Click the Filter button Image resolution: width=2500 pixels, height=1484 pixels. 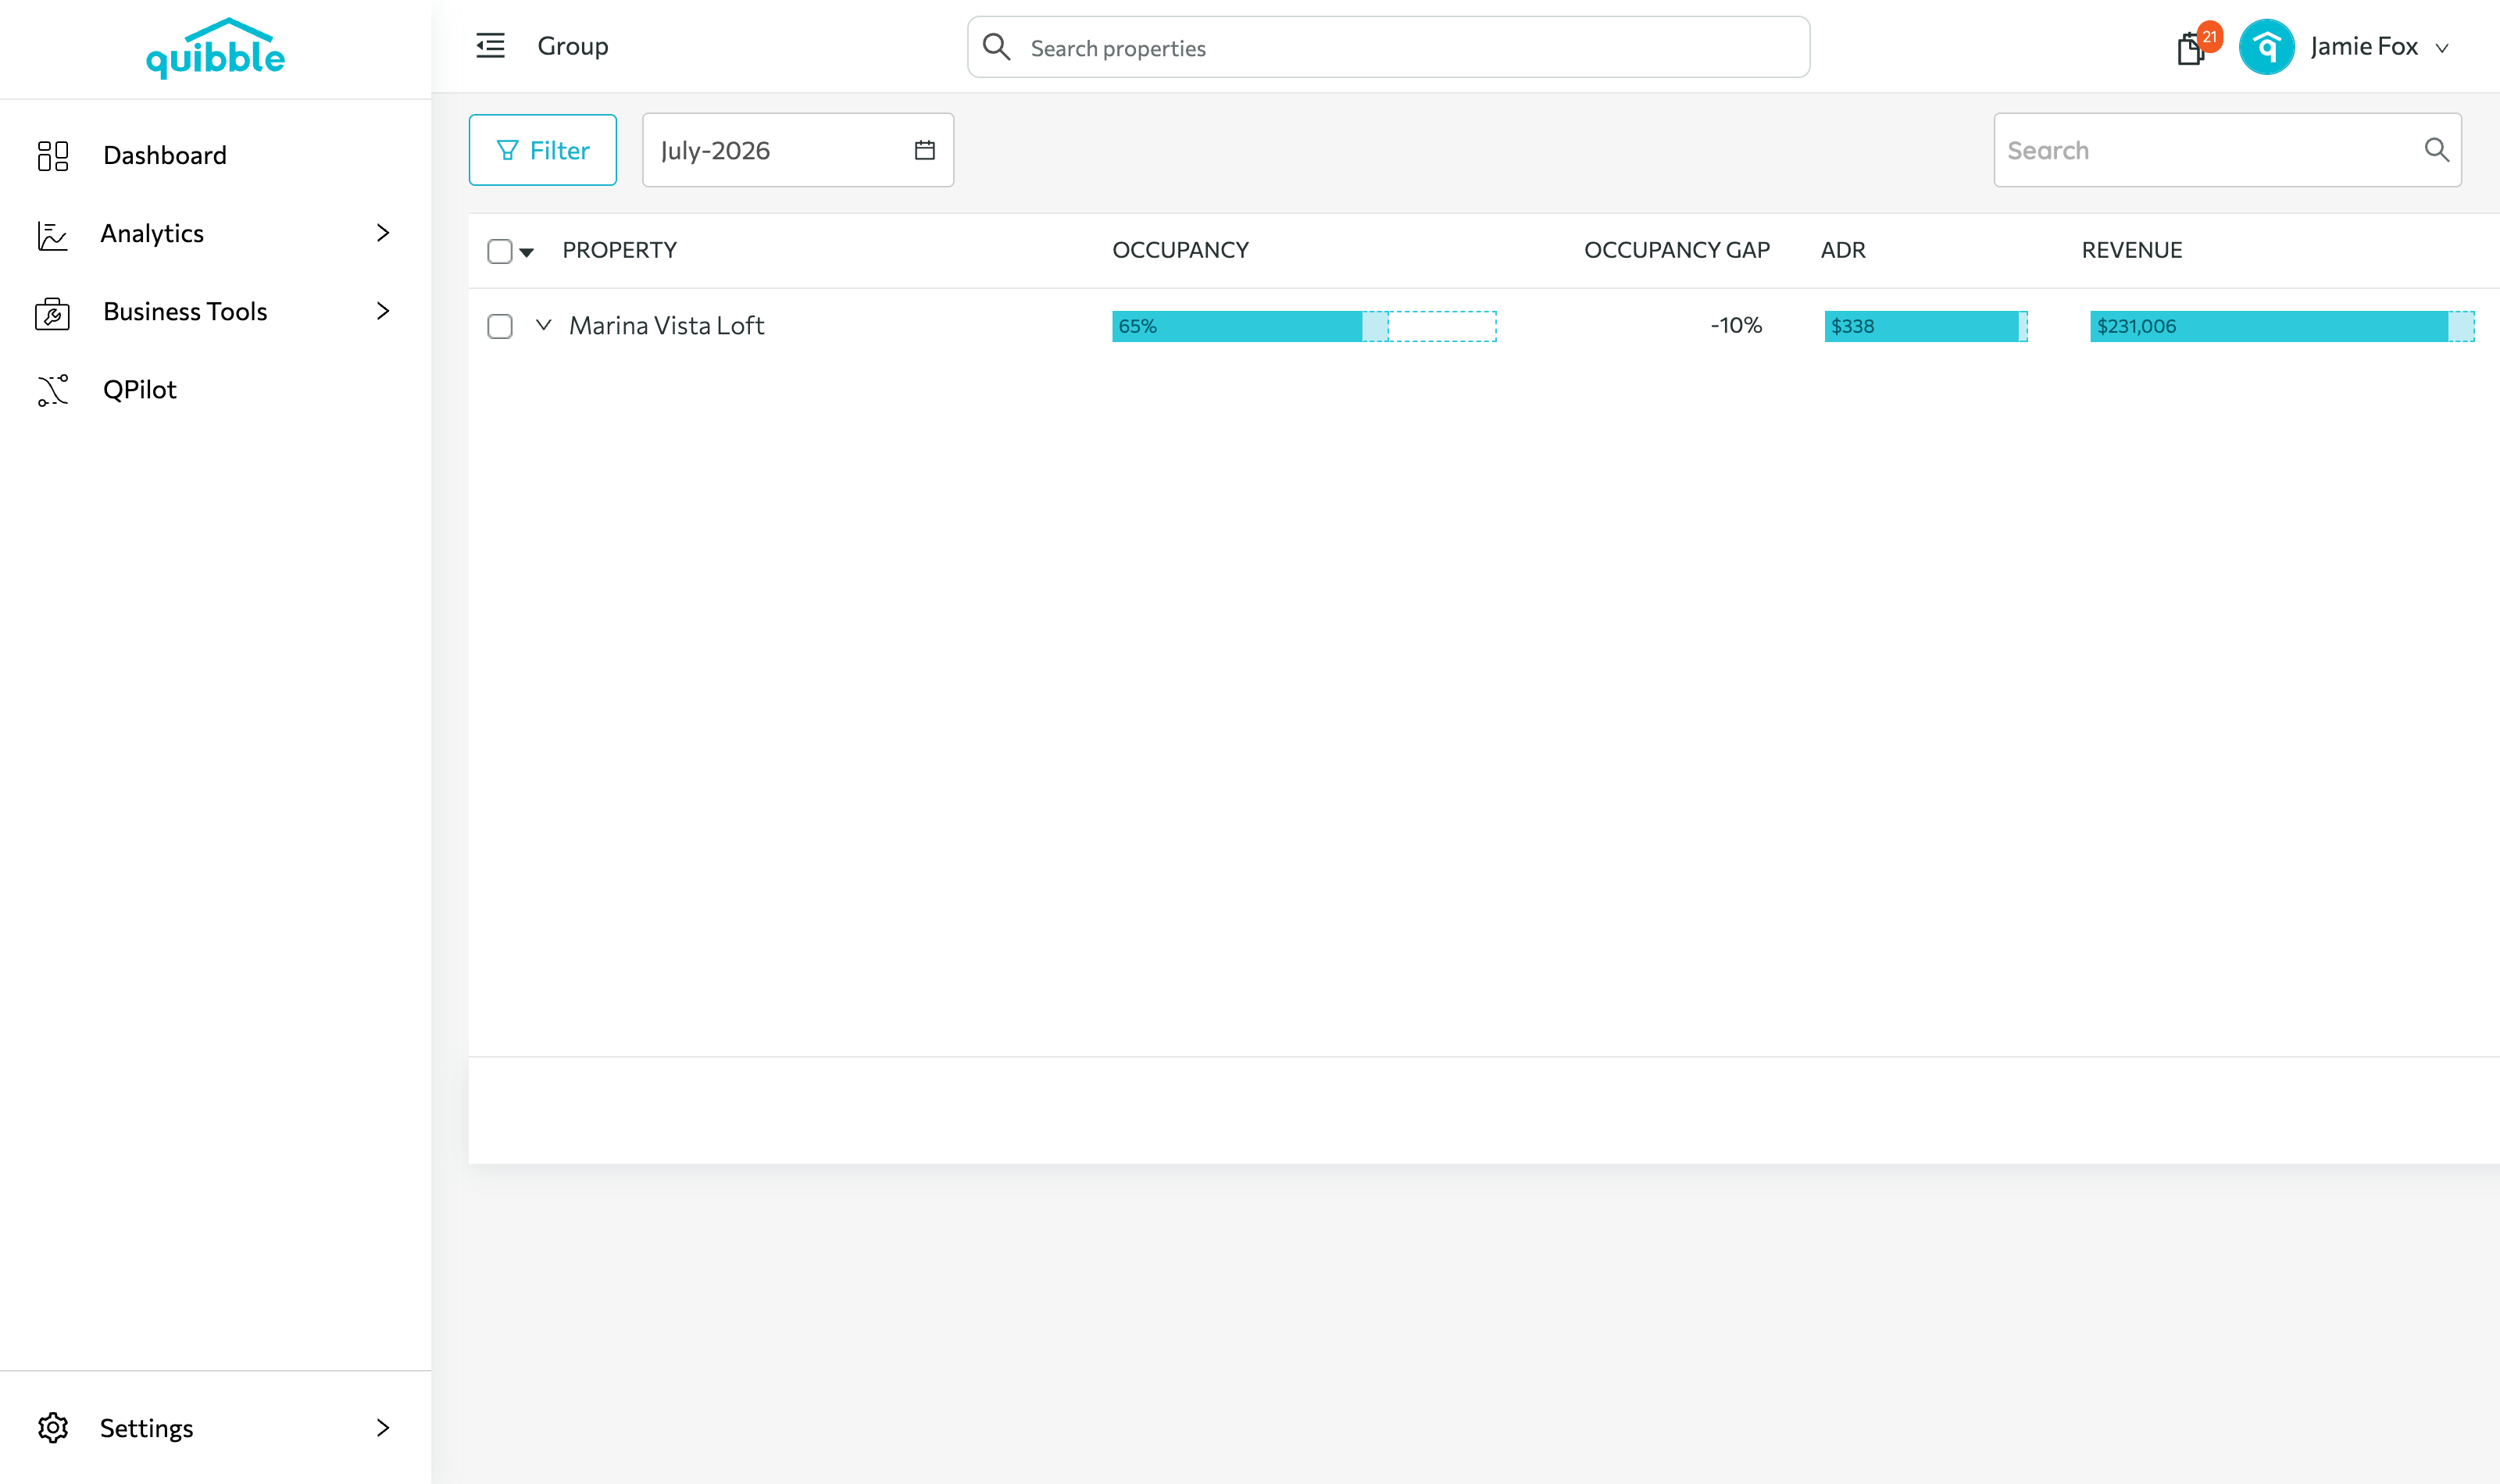pyautogui.click(x=543, y=150)
